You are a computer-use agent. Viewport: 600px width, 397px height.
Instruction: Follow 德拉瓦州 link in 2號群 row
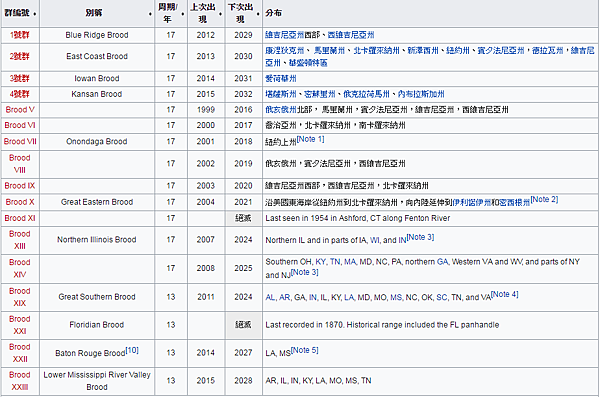click(x=548, y=51)
